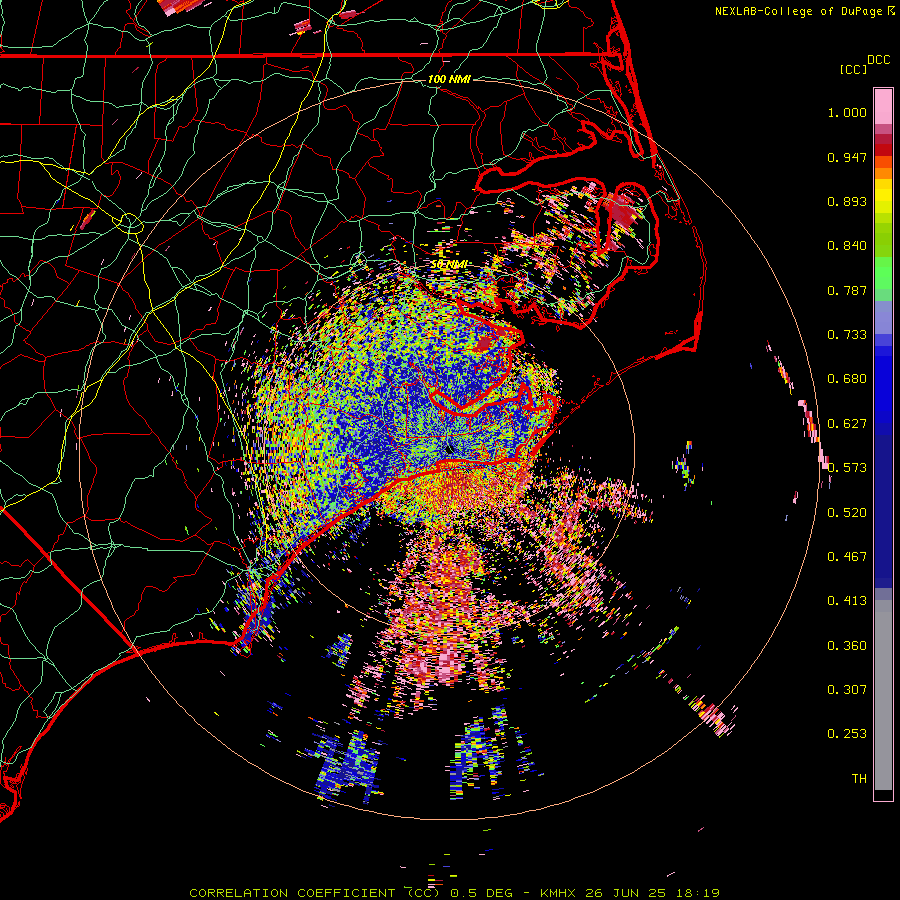This screenshot has width=900, height=900.
Task: Click the KMHX station identifier
Action: (560, 893)
